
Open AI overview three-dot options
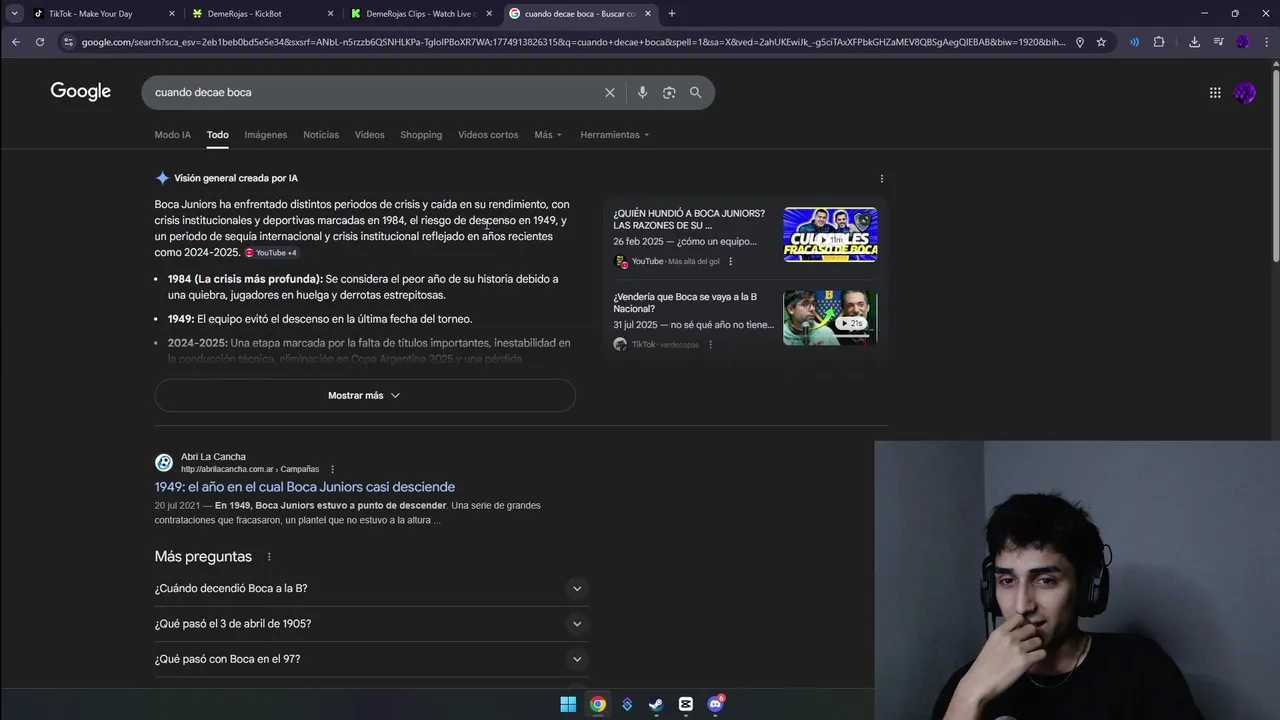tap(882, 178)
